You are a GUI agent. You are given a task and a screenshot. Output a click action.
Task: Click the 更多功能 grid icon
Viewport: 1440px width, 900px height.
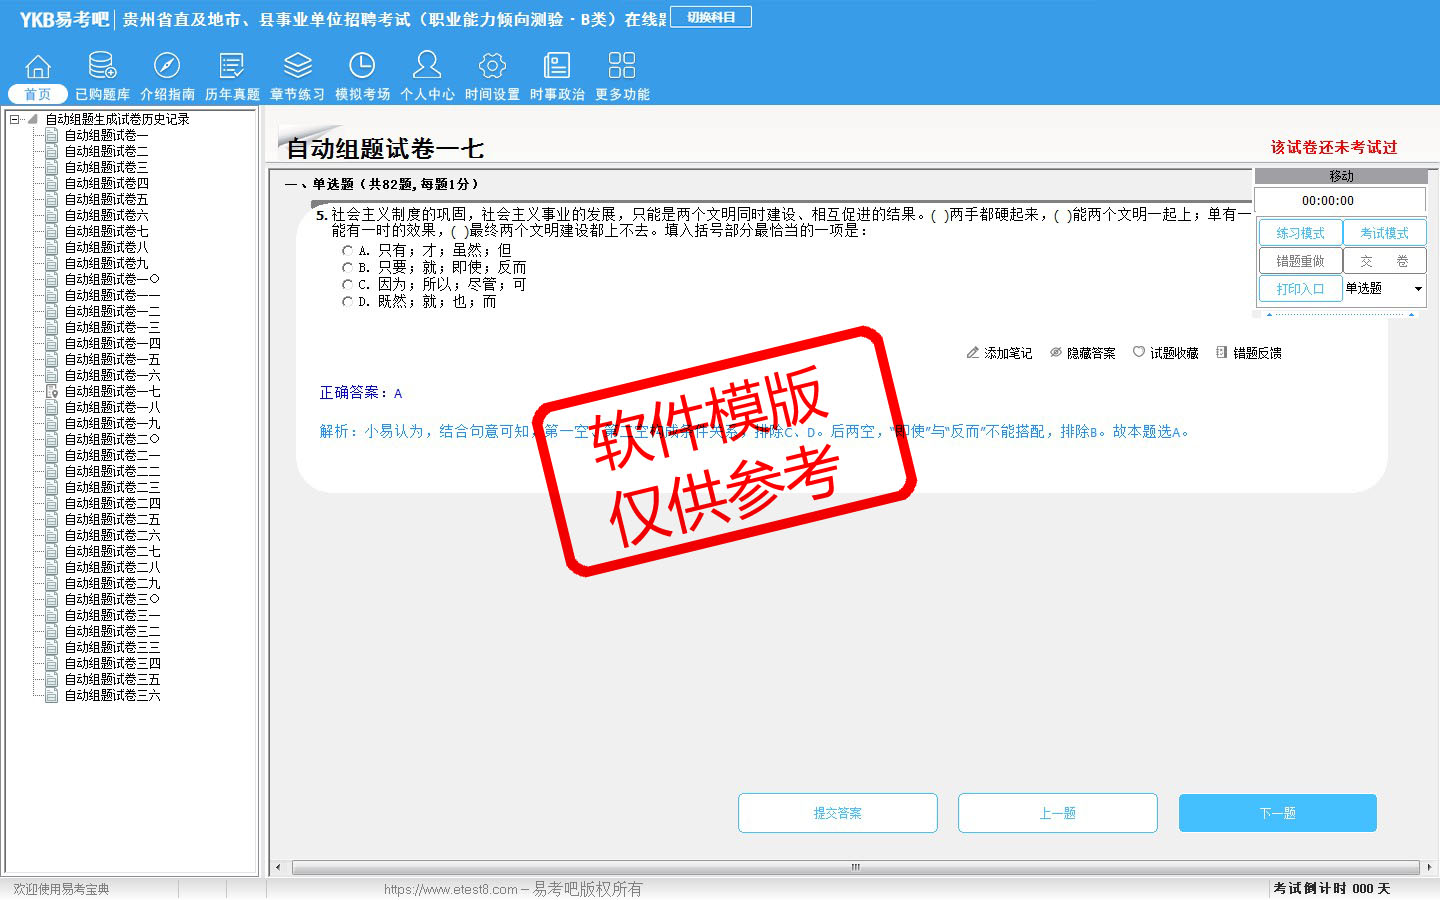(622, 66)
